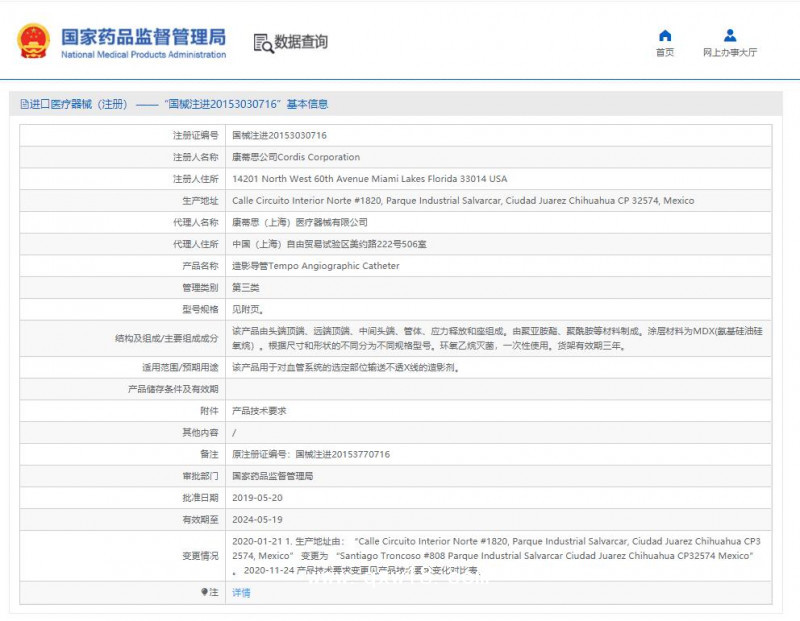Open the 详情 details link

[x=242, y=592]
